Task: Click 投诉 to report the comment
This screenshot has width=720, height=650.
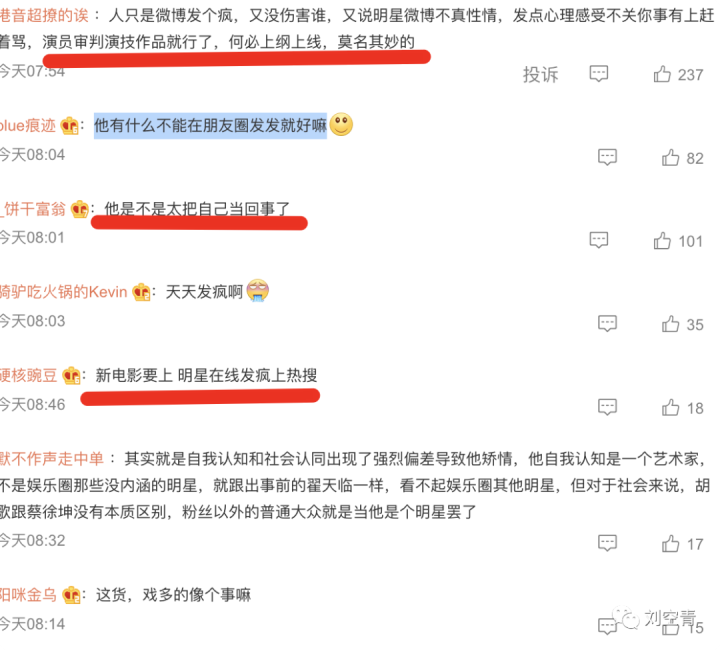Action: click(540, 74)
